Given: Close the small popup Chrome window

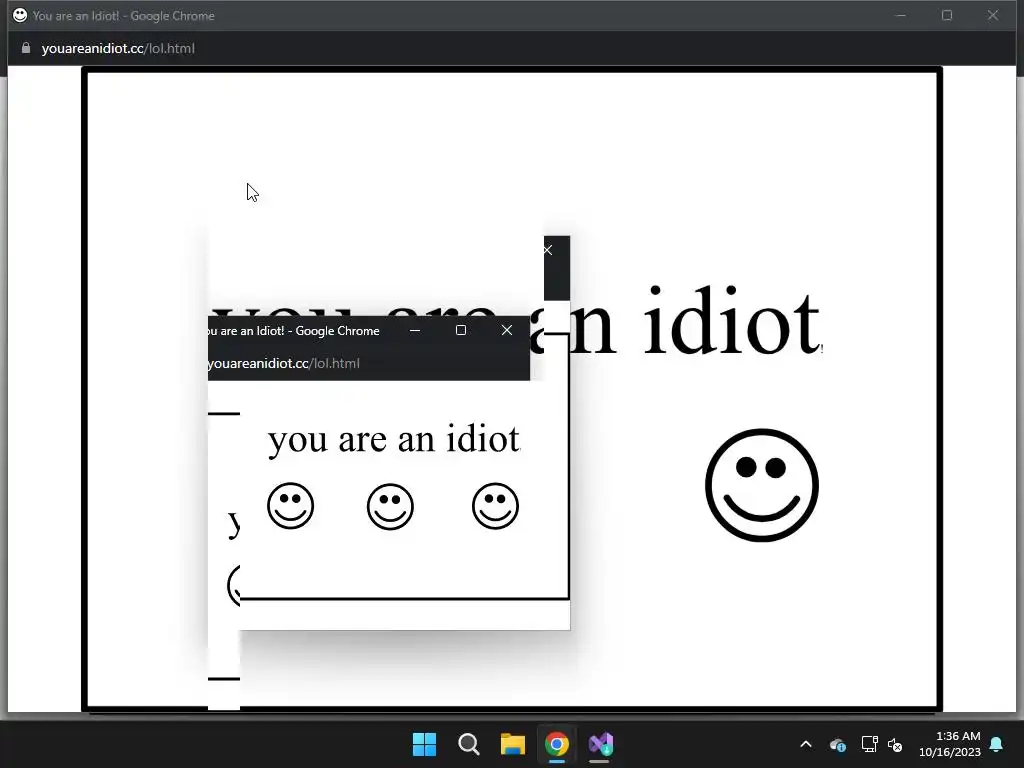Looking at the screenshot, I should point(507,330).
